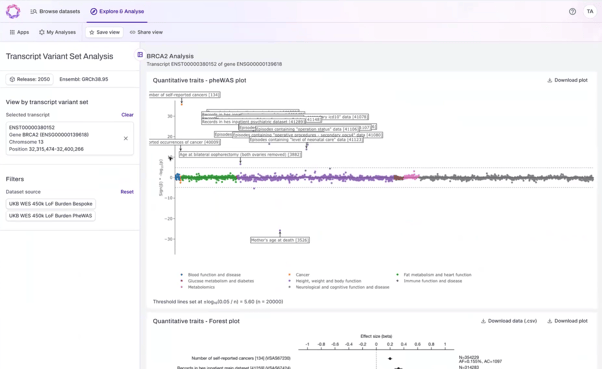Image resolution: width=602 pixels, height=369 pixels.
Task: Click the purple app logo icon
Action: pos(13,12)
